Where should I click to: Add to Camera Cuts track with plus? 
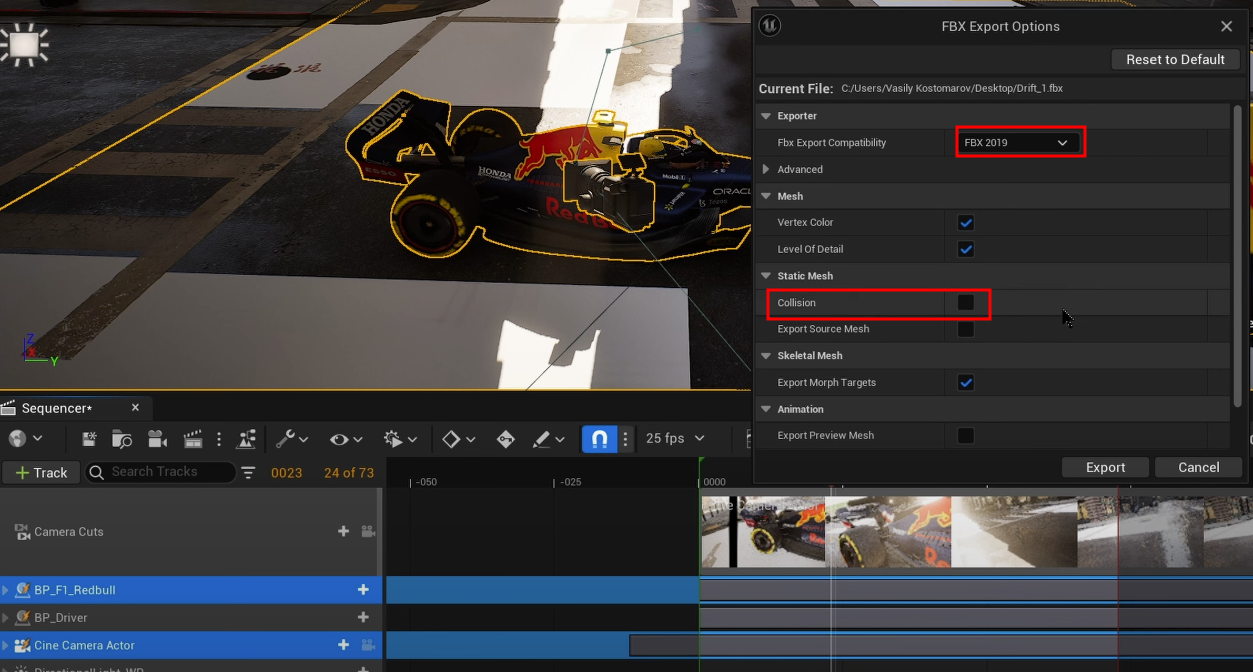click(343, 531)
